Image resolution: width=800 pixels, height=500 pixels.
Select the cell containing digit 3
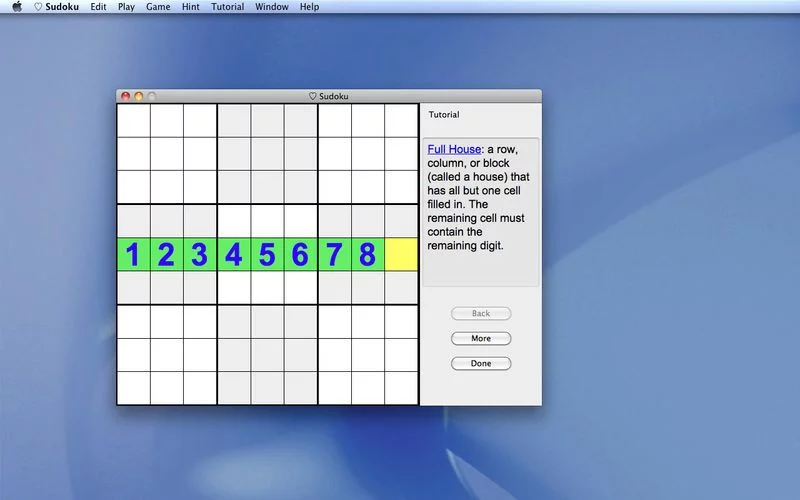click(200, 254)
